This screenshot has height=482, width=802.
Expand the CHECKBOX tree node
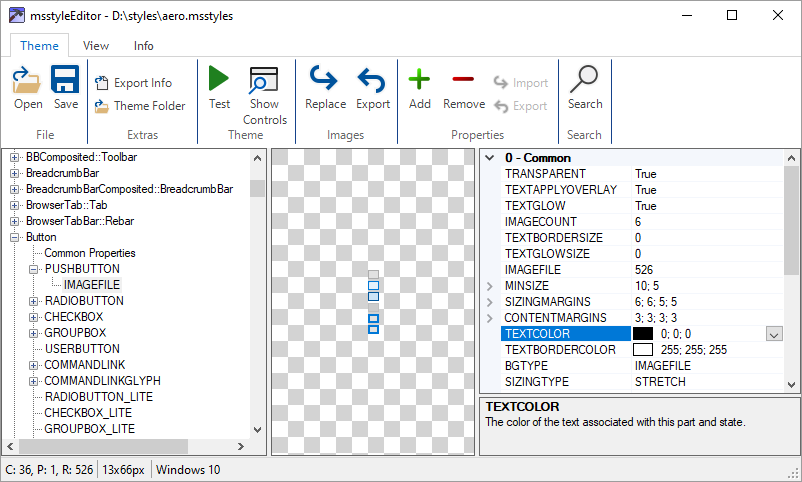(33, 317)
